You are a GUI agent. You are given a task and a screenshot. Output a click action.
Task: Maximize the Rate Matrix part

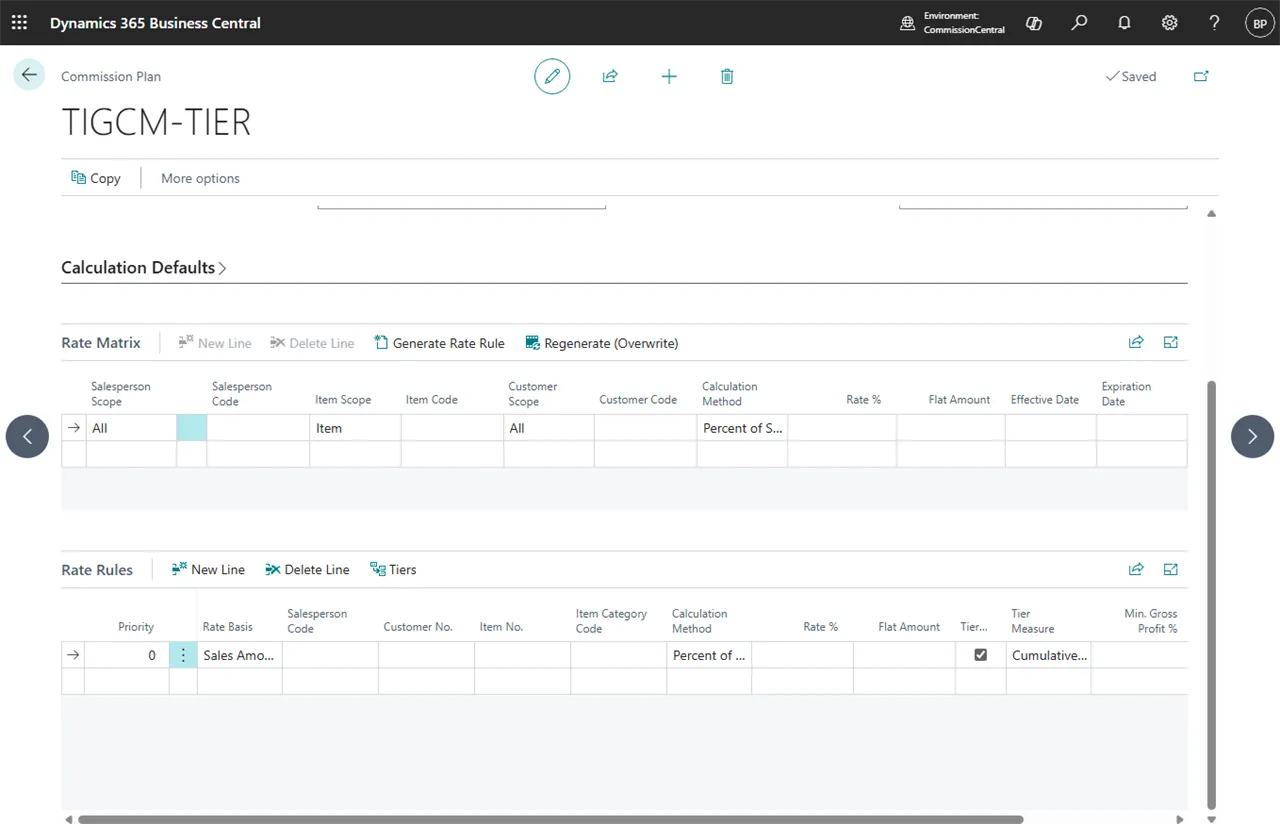(1171, 342)
